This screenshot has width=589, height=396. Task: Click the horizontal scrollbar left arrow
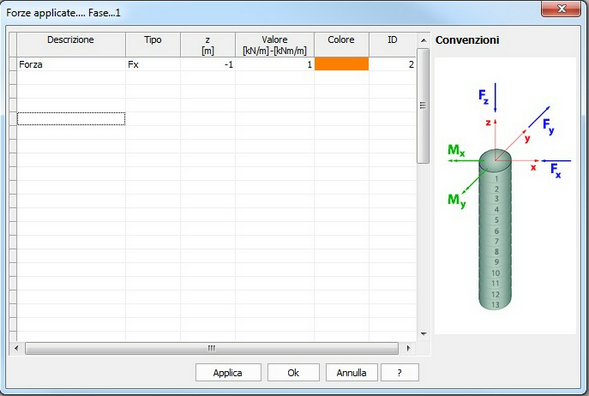pos(16,348)
